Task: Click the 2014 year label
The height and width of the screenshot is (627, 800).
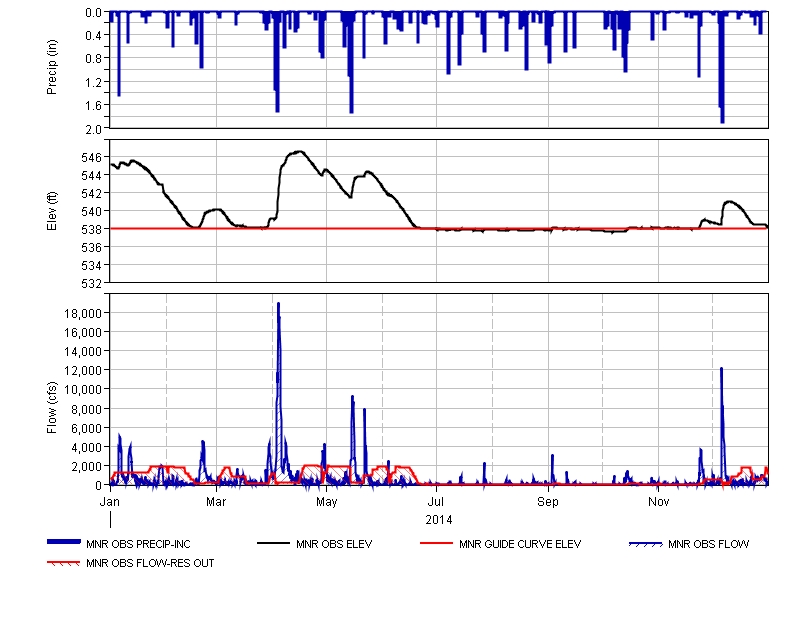Action: click(439, 520)
